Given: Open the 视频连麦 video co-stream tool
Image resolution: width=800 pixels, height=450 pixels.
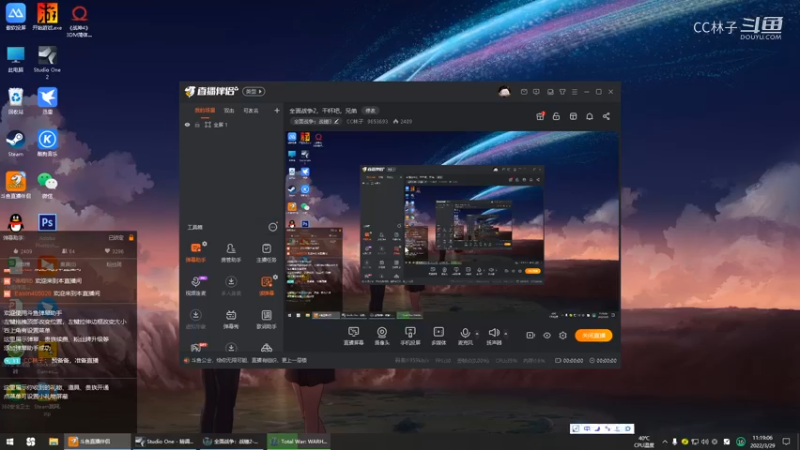Looking at the screenshot, I should pos(195,286).
